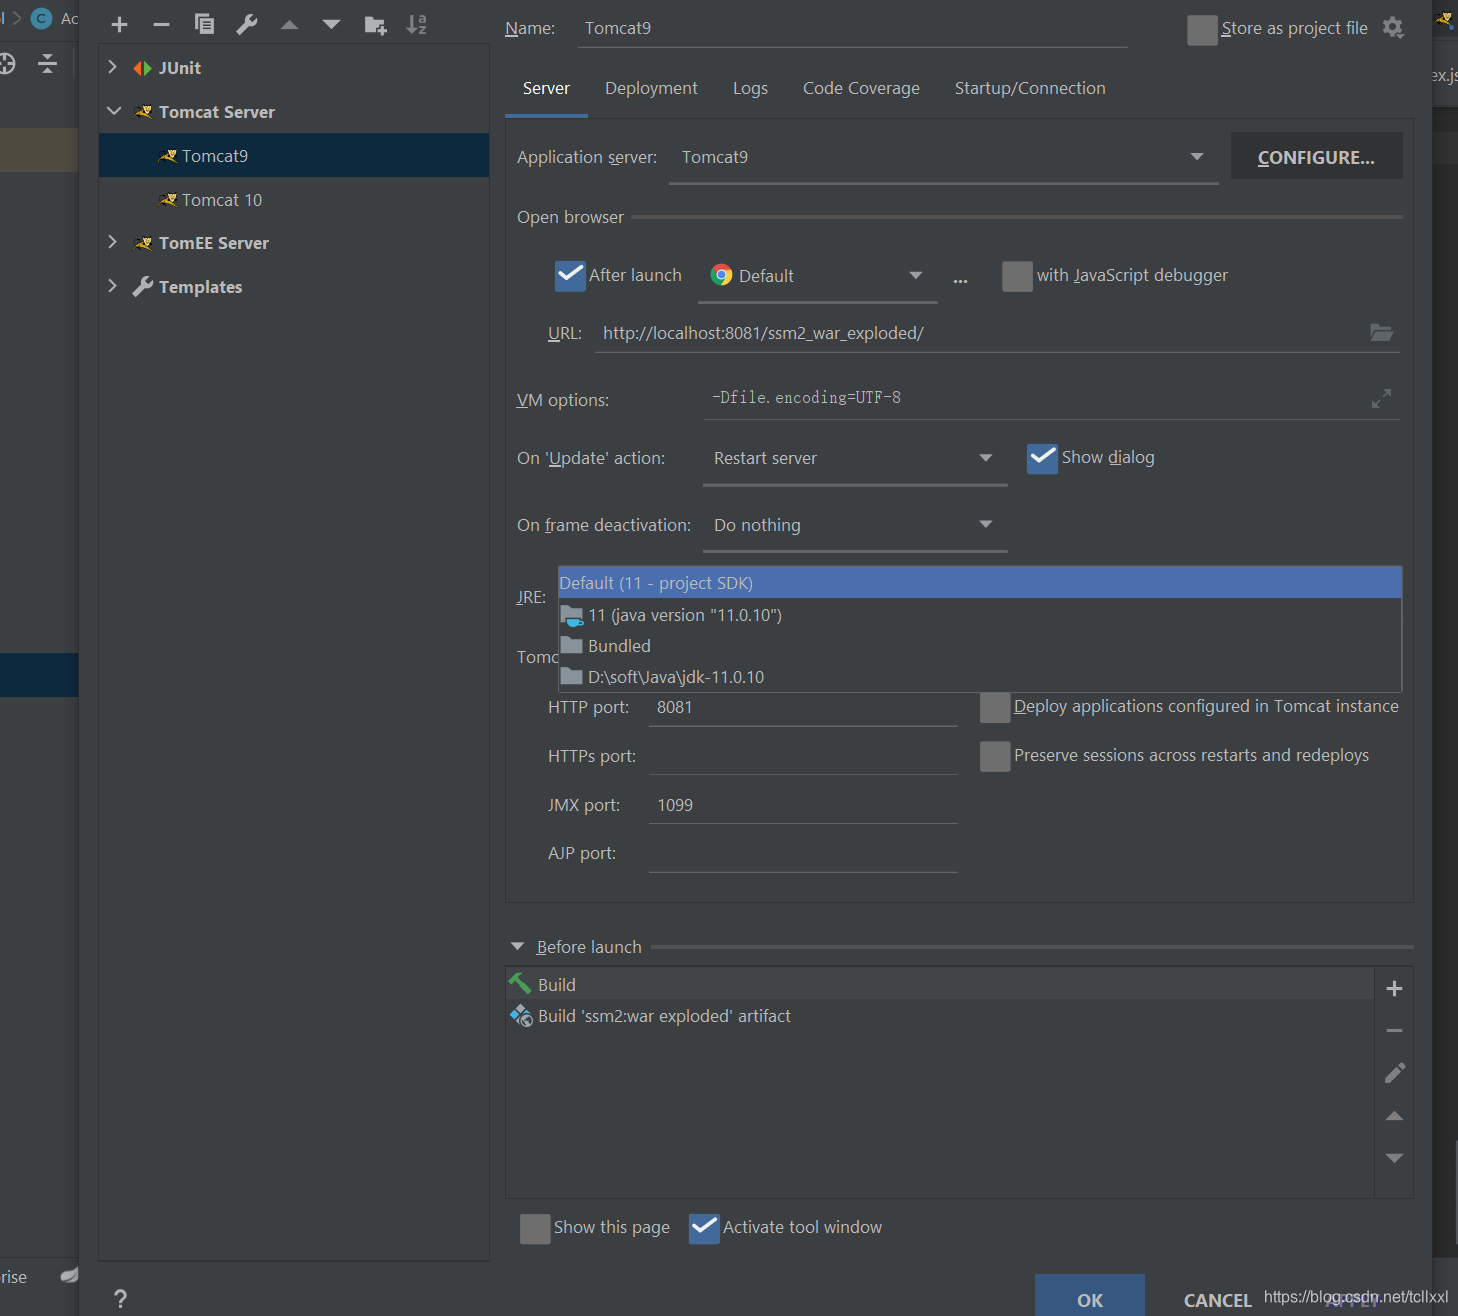
Task: Open On frame deactivation dropdown
Action: pos(855,525)
